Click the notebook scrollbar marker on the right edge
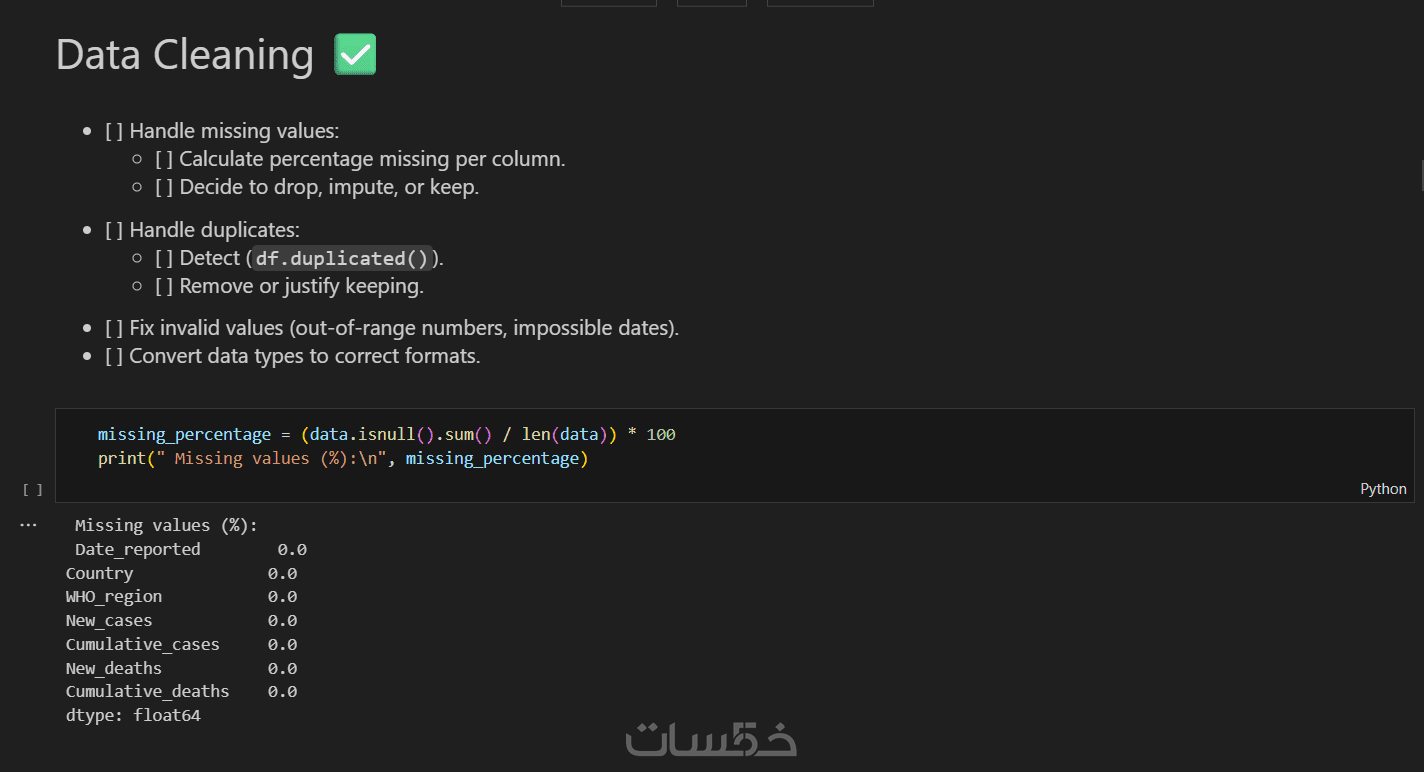Viewport: 1424px width, 772px height. point(1421,176)
